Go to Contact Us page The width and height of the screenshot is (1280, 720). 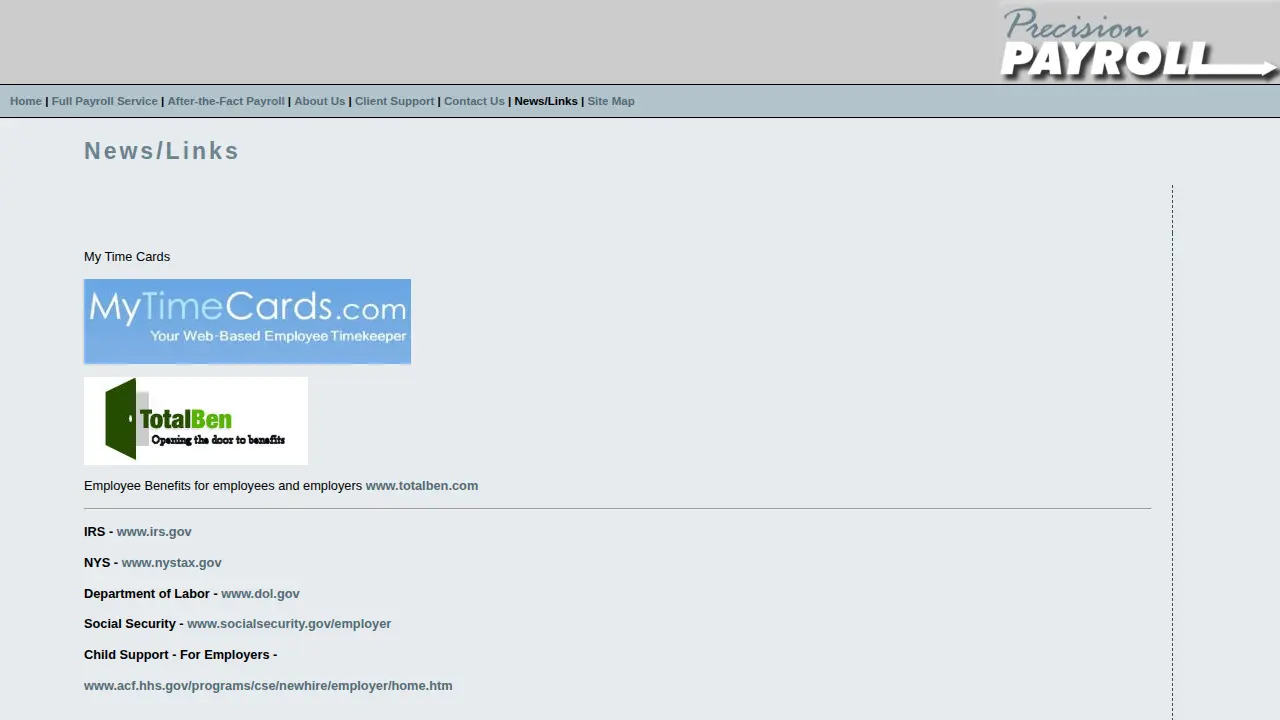474,101
